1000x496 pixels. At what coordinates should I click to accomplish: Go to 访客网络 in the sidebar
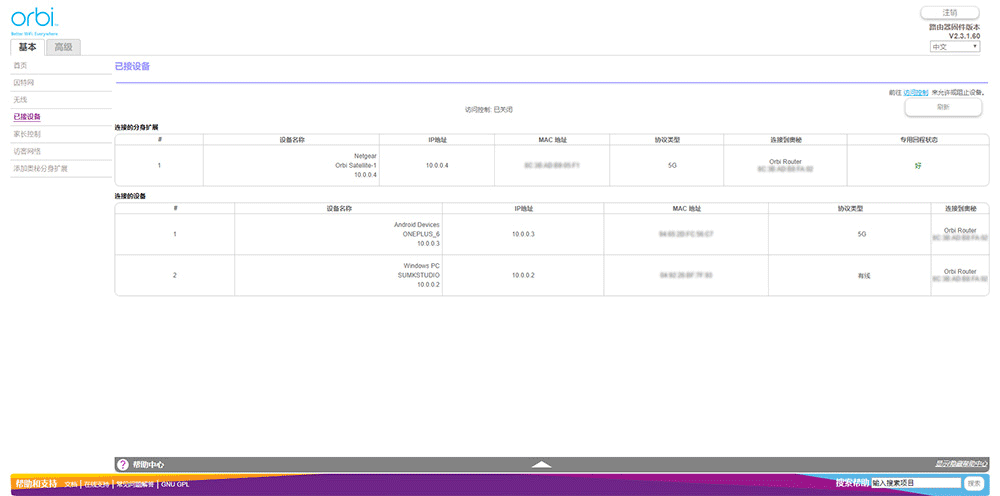tap(27, 151)
